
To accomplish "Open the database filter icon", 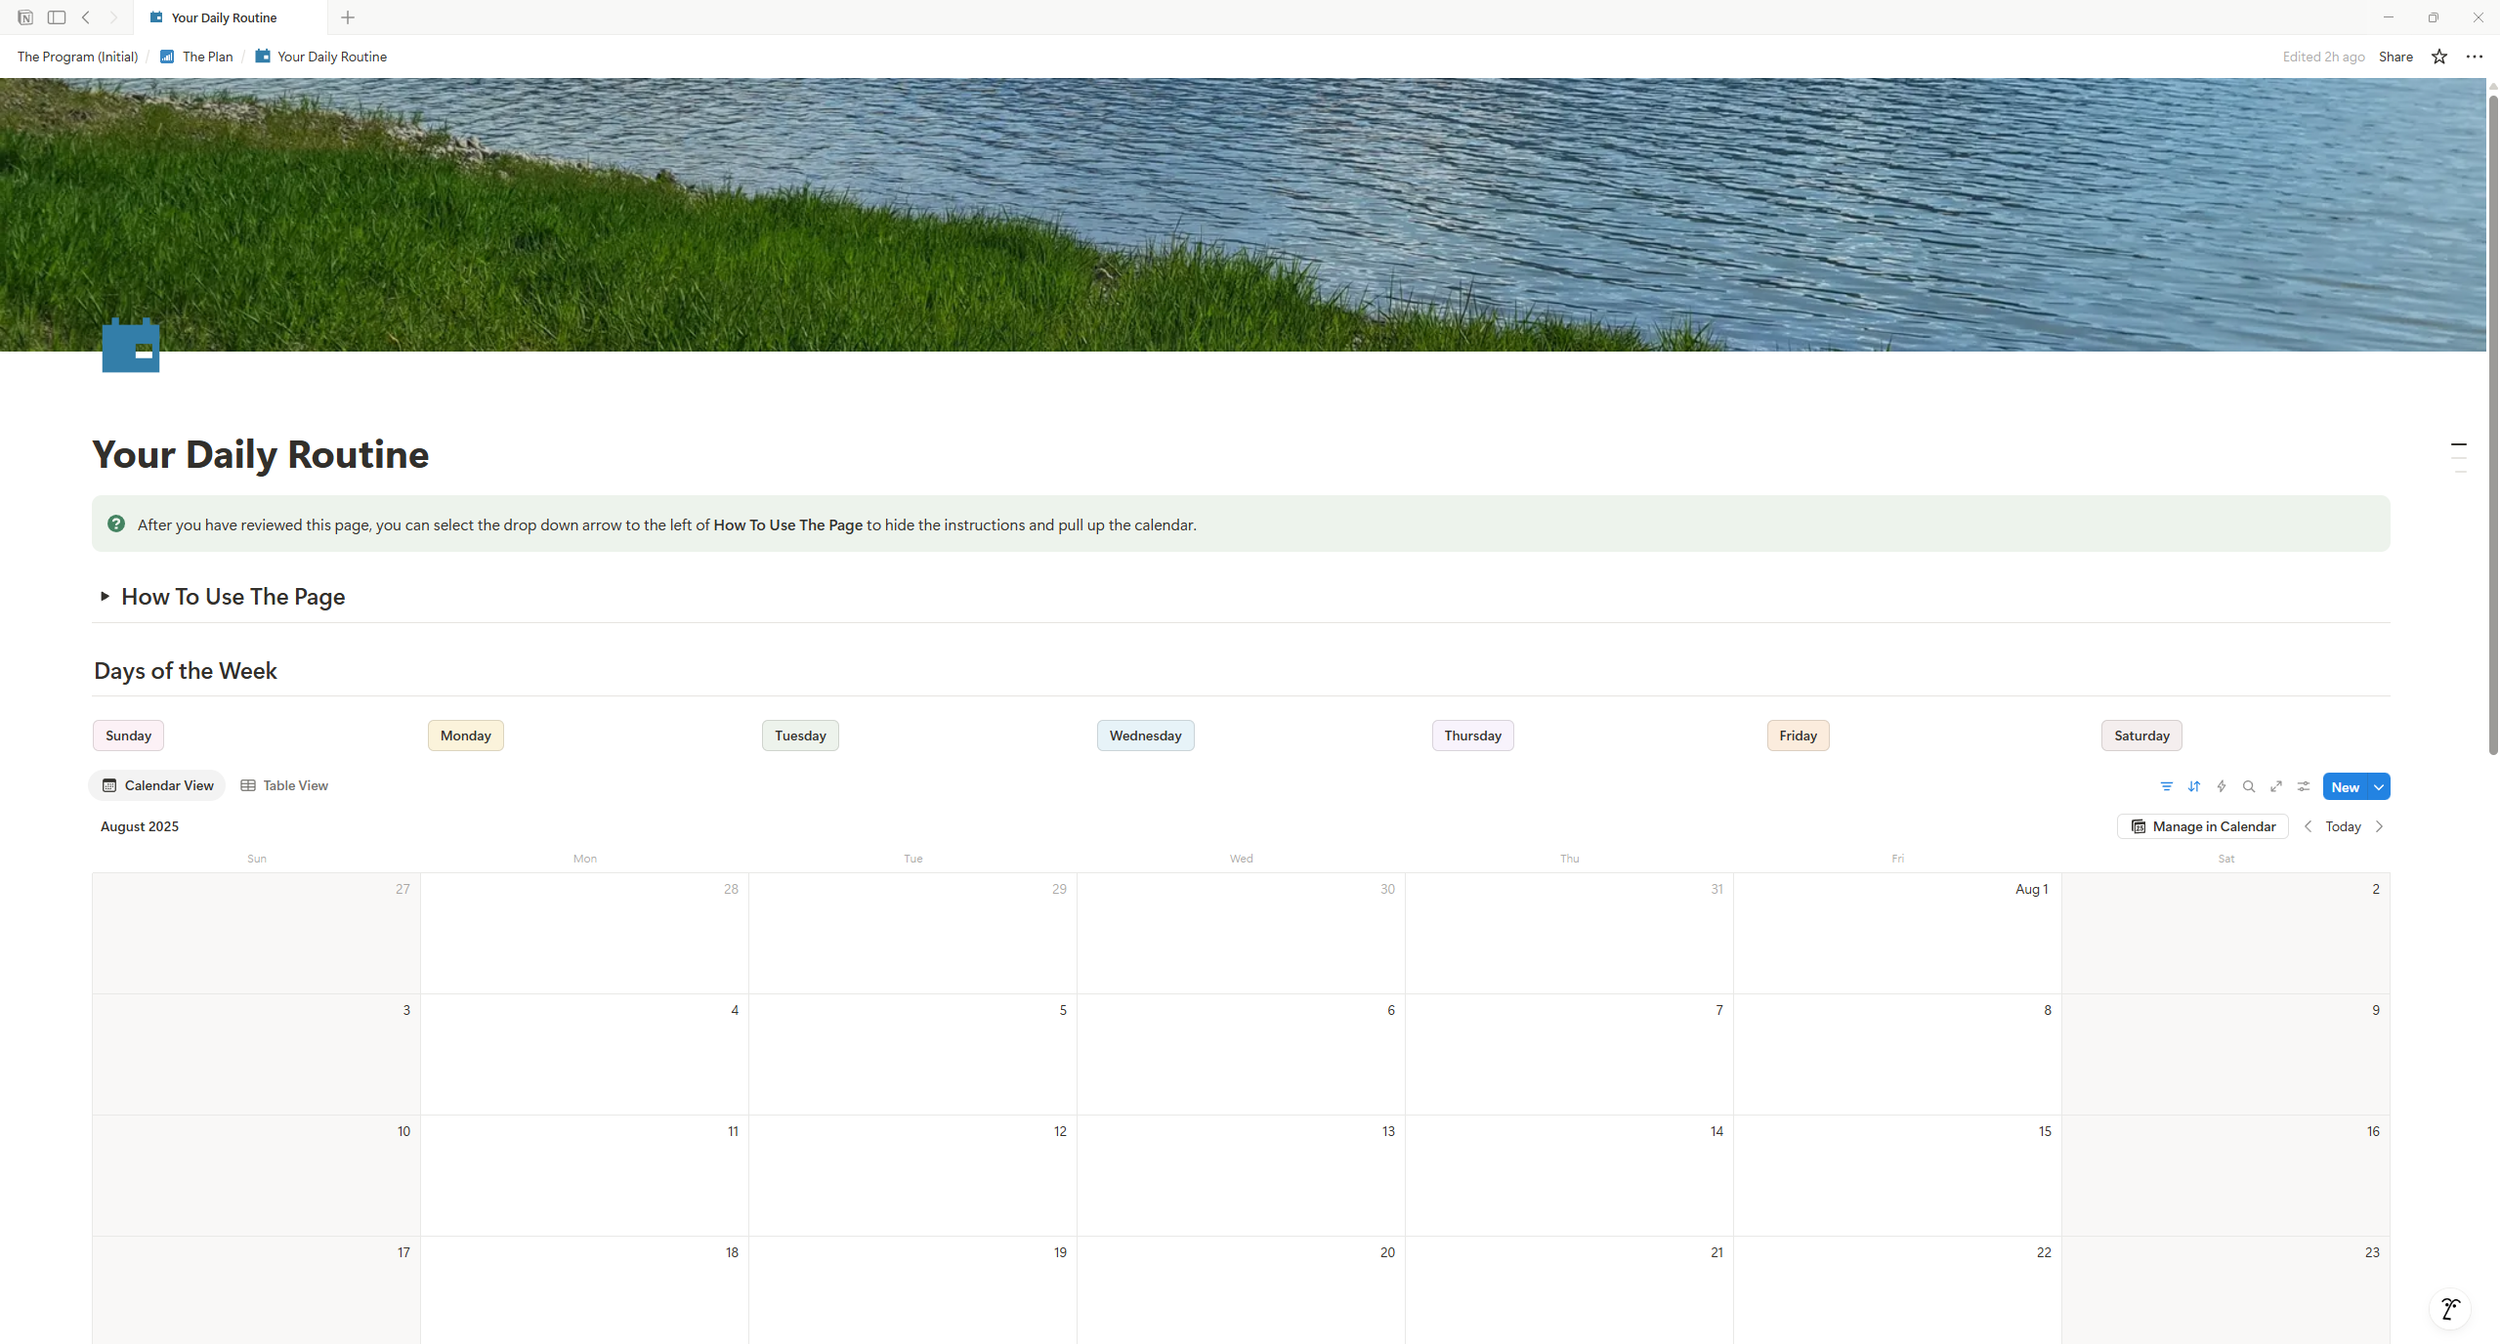I will coord(2166,786).
